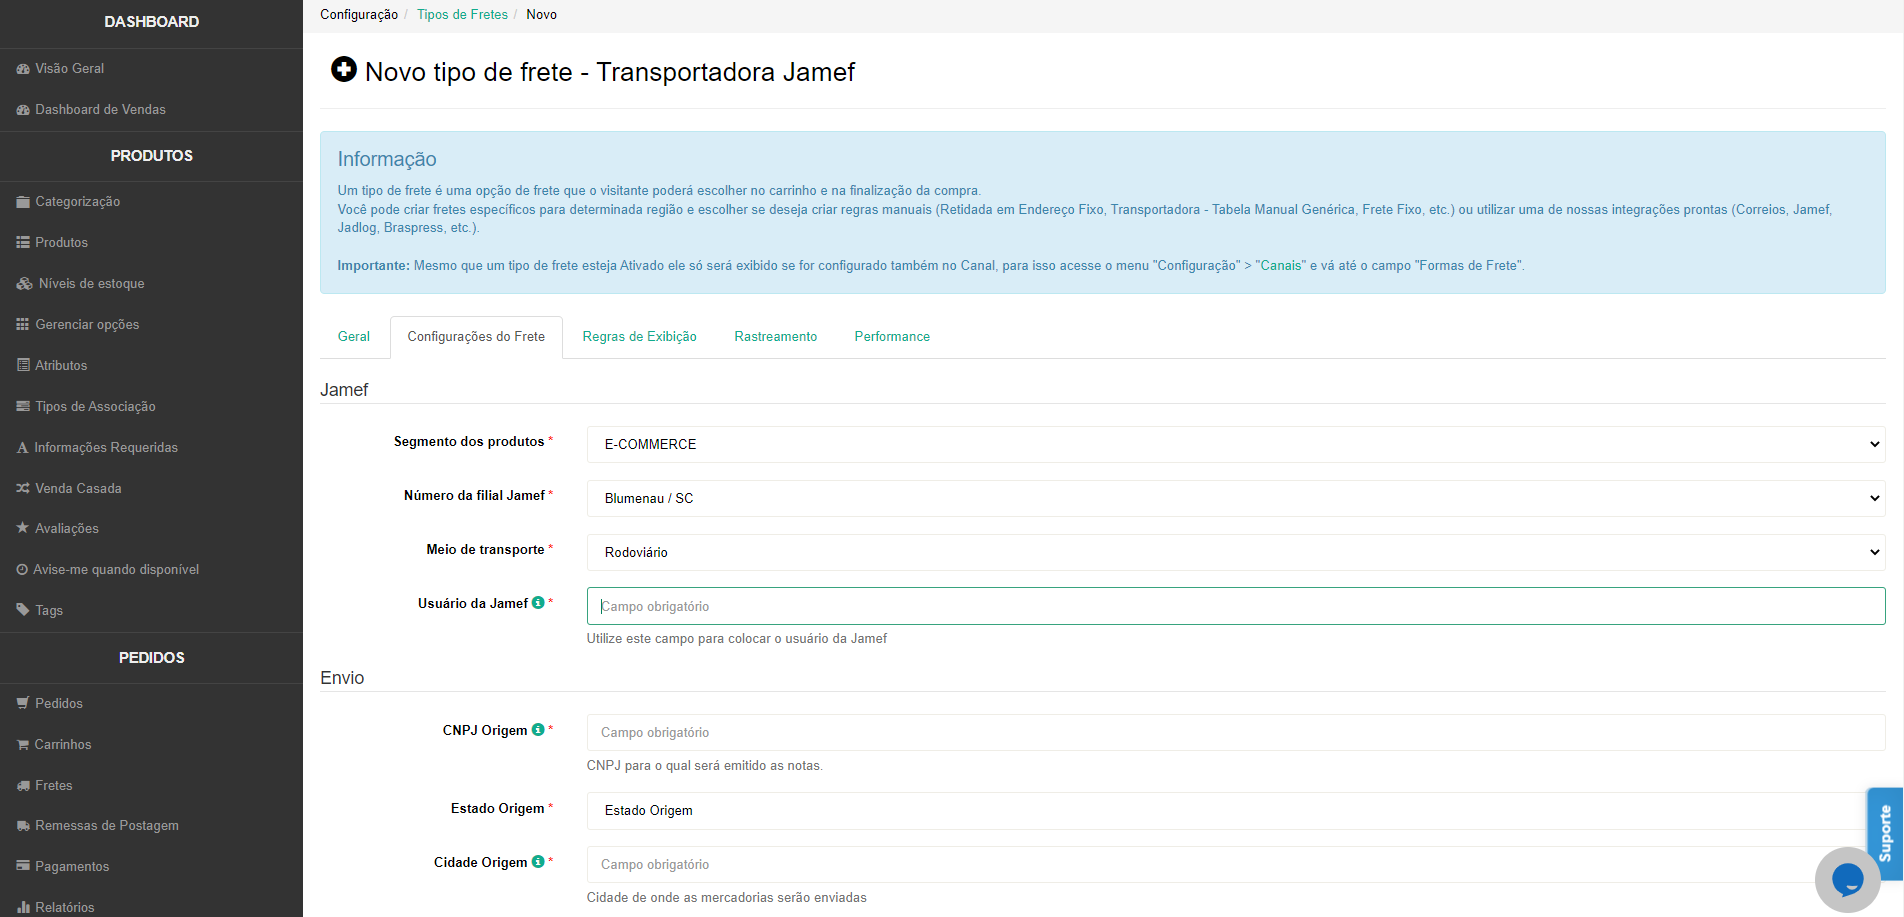The width and height of the screenshot is (1904, 917).
Task: Click the Produtos list icon
Action: (x=23, y=243)
